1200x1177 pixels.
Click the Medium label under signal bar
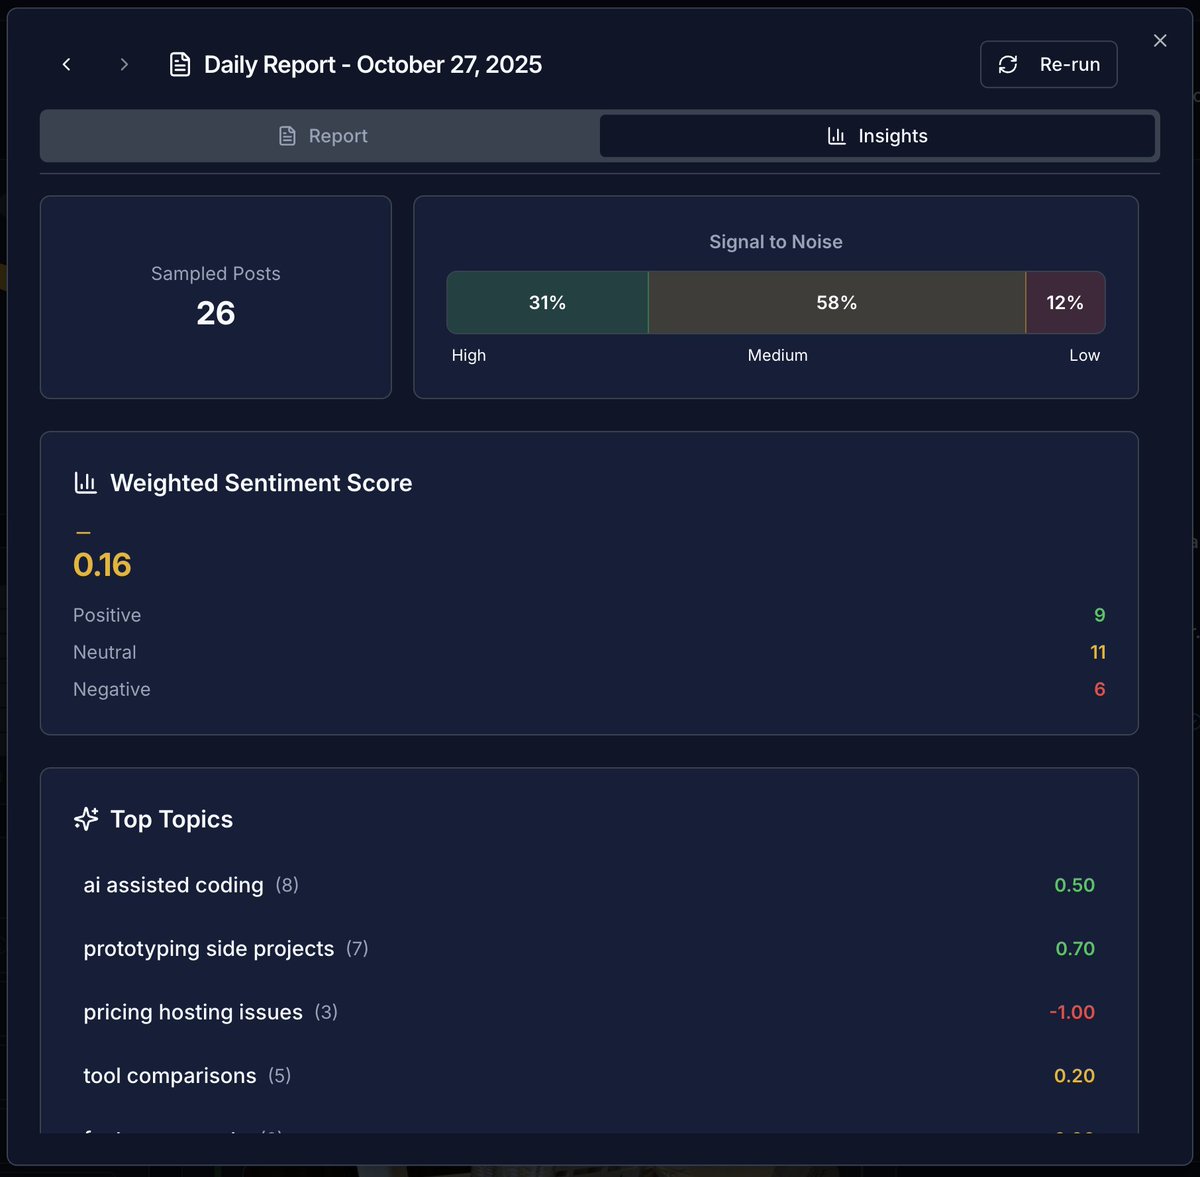[778, 355]
